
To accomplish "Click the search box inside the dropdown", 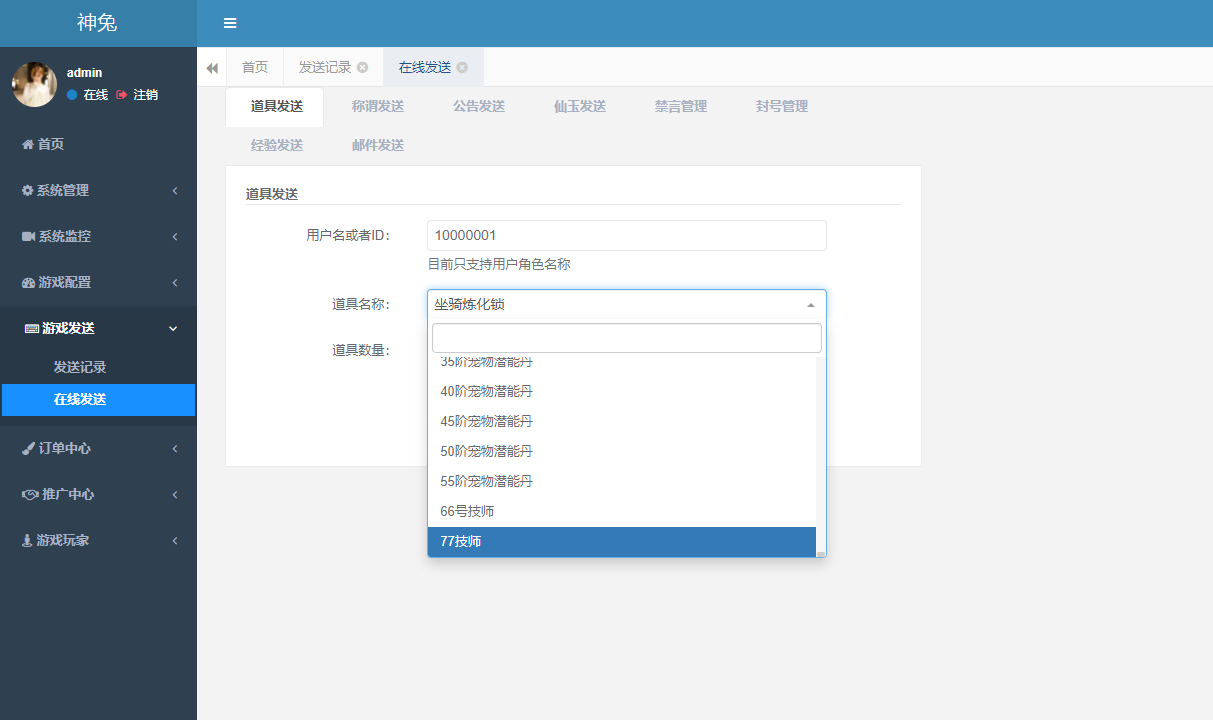I will pyautogui.click(x=626, y=338).
